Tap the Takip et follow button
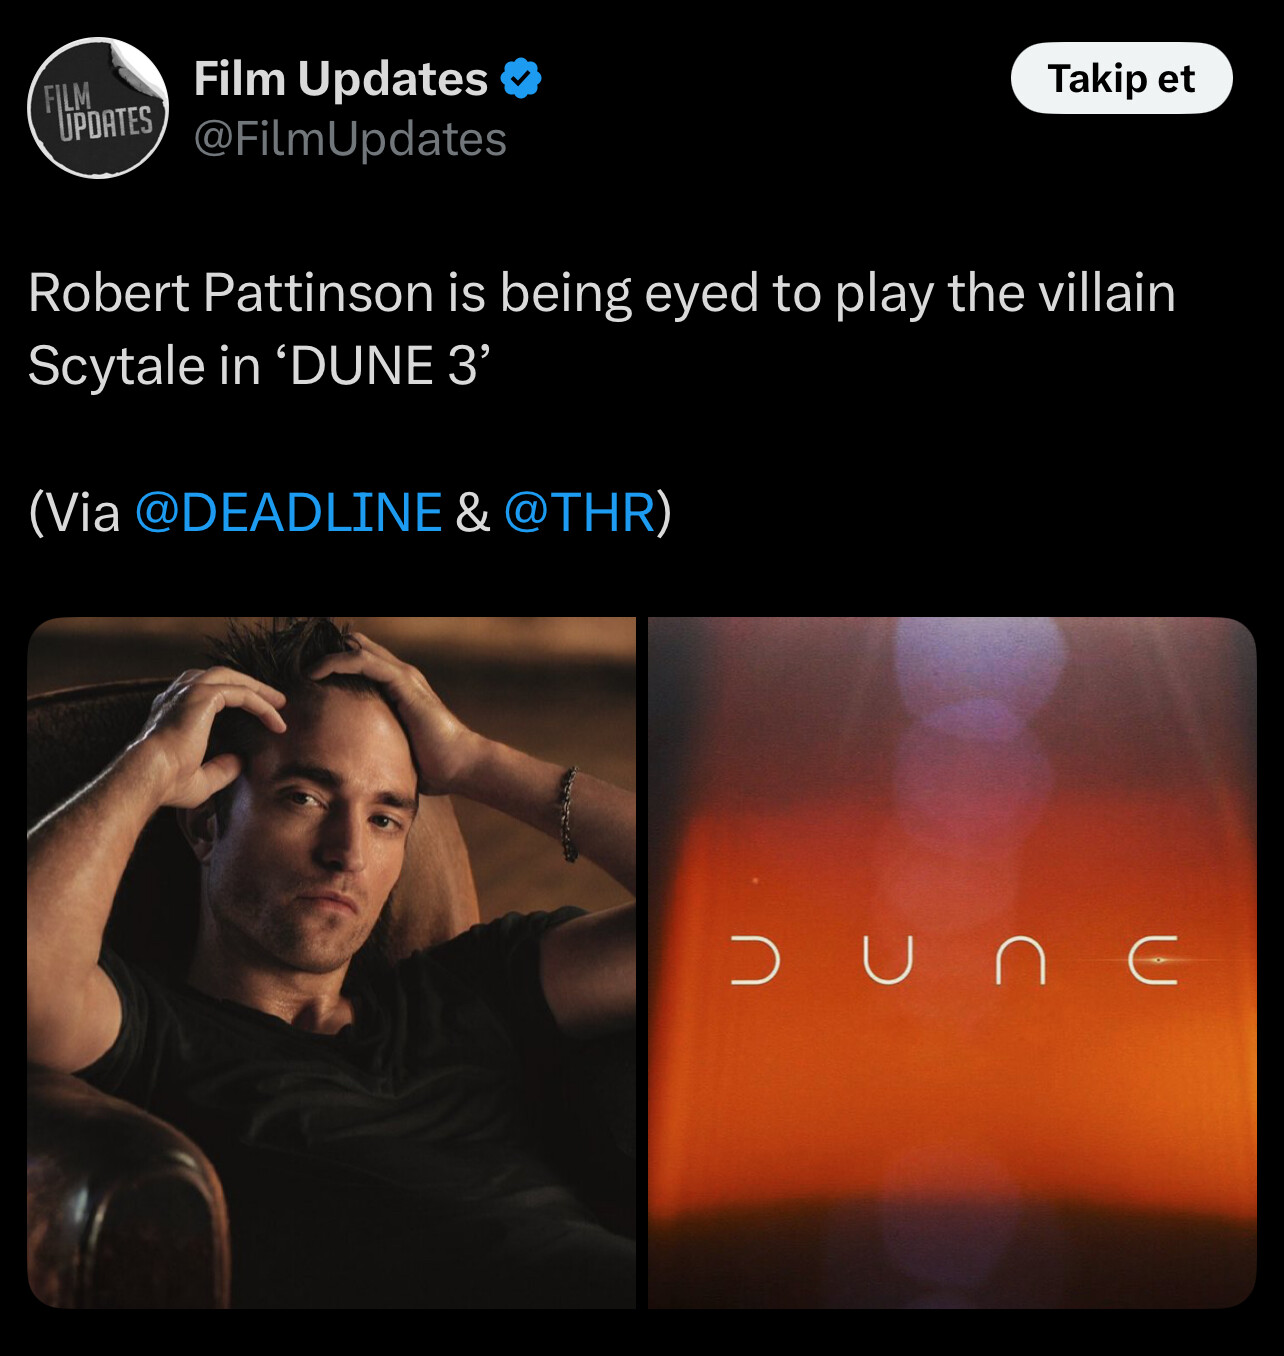Screen dimensions: 1284x1356 point(1121,78)
